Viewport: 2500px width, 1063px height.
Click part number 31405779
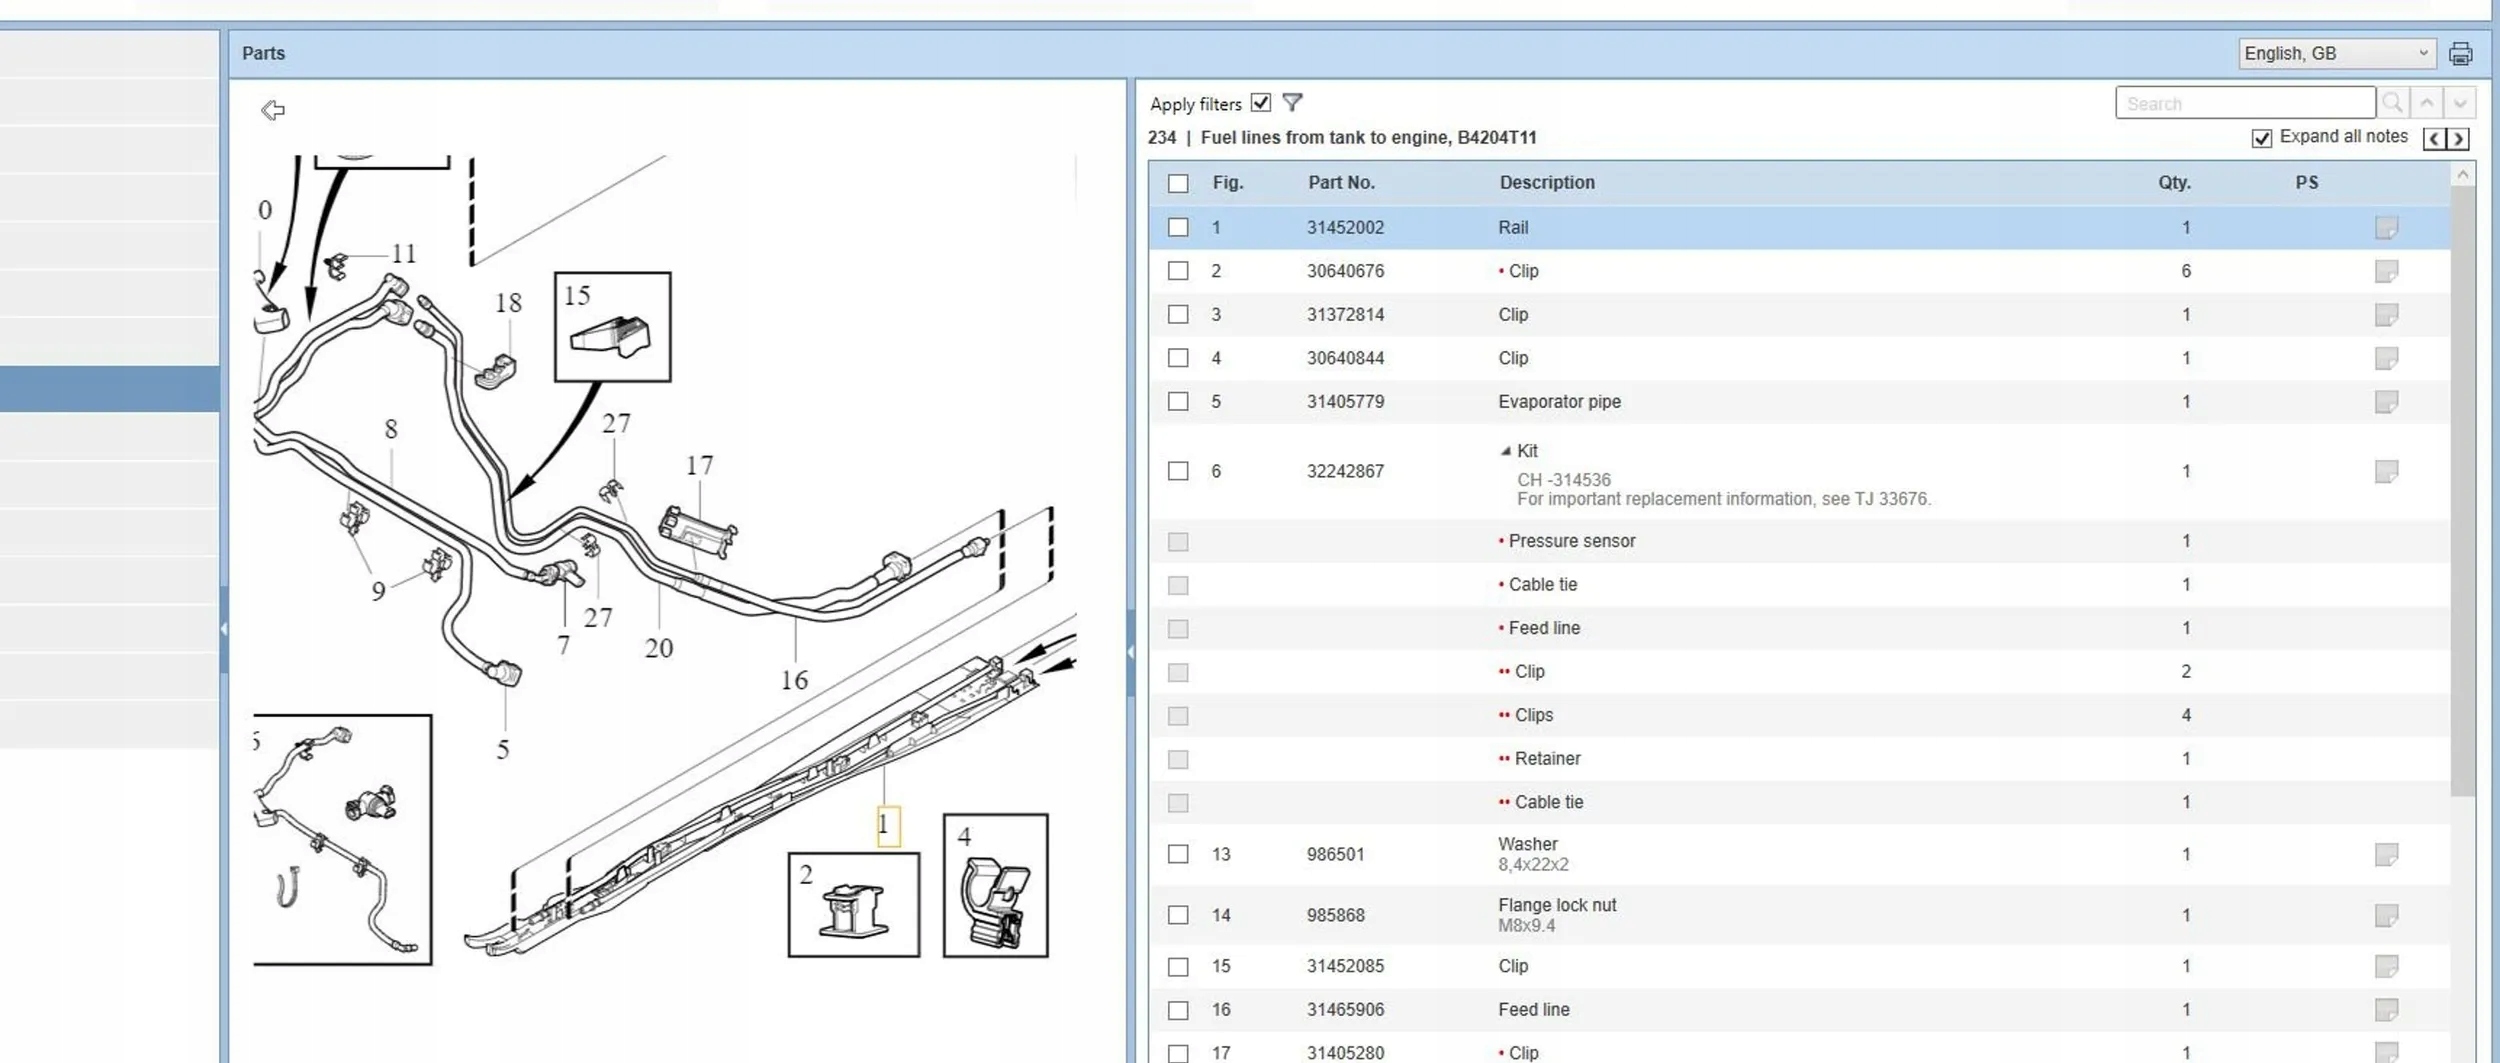click(x=1345, y=402)
